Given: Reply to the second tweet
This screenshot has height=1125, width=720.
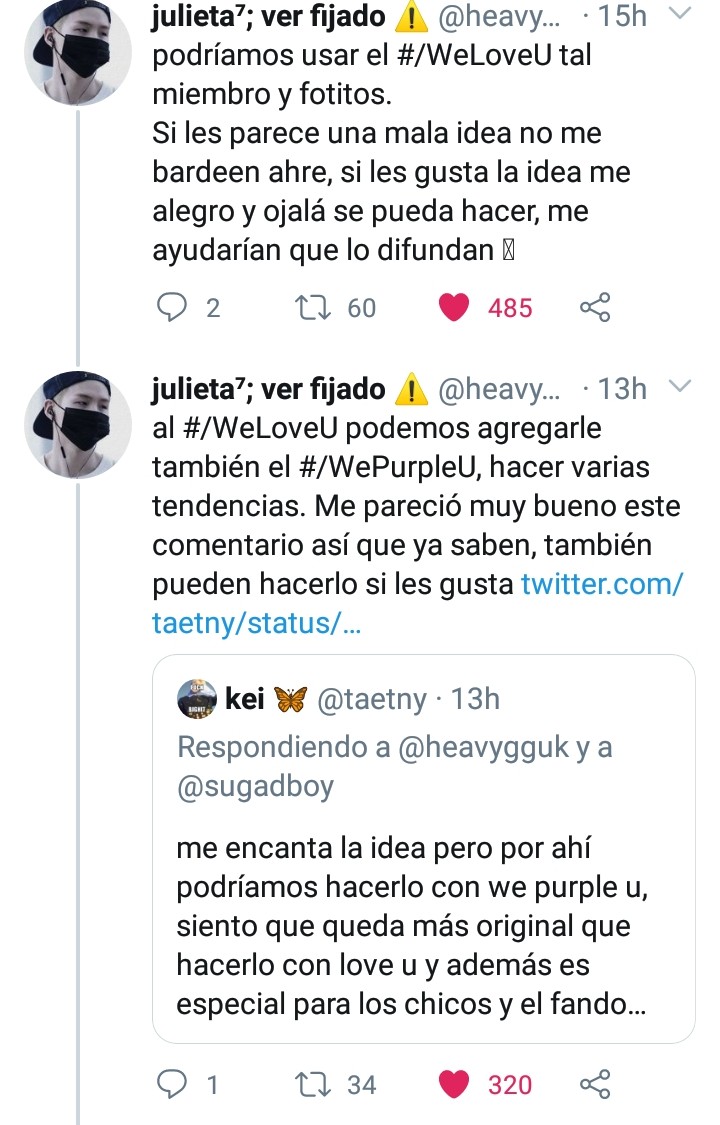Looking at the screenshot, I should [173, 1084].
